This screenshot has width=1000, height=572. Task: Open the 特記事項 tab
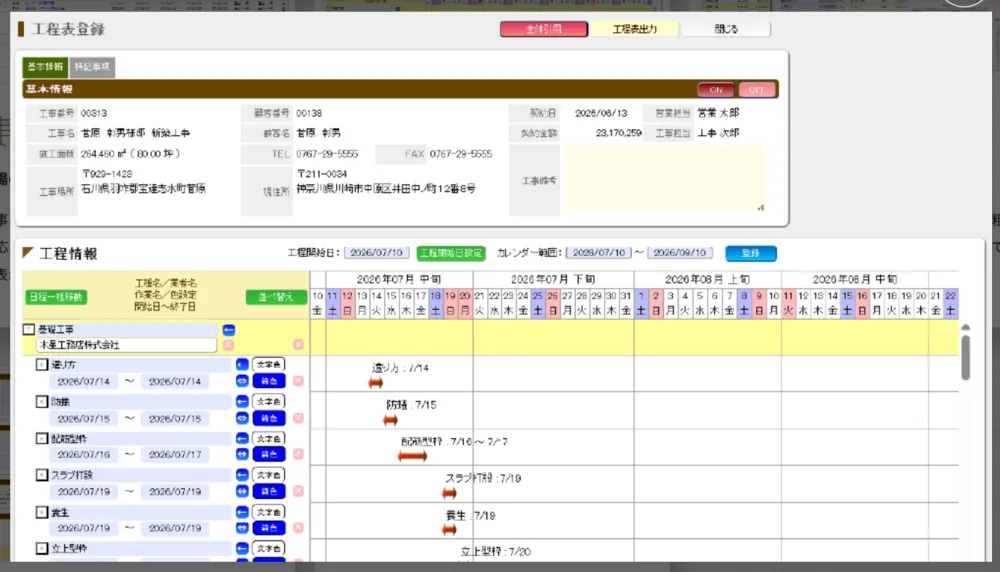click(x=92, y=67)
